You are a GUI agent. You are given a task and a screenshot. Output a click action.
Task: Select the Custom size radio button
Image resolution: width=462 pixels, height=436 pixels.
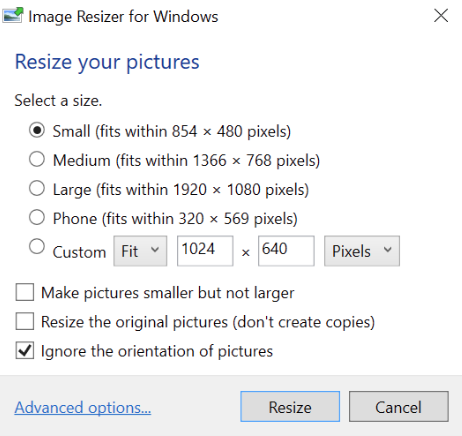click(x=37, y=247)
